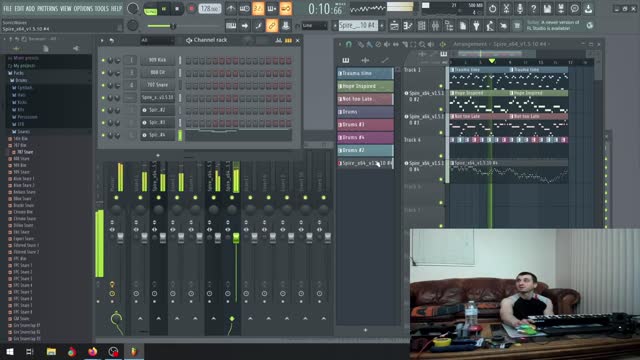
Task: Click the add channel plus button in Channel rack
Action: [158, 156]
